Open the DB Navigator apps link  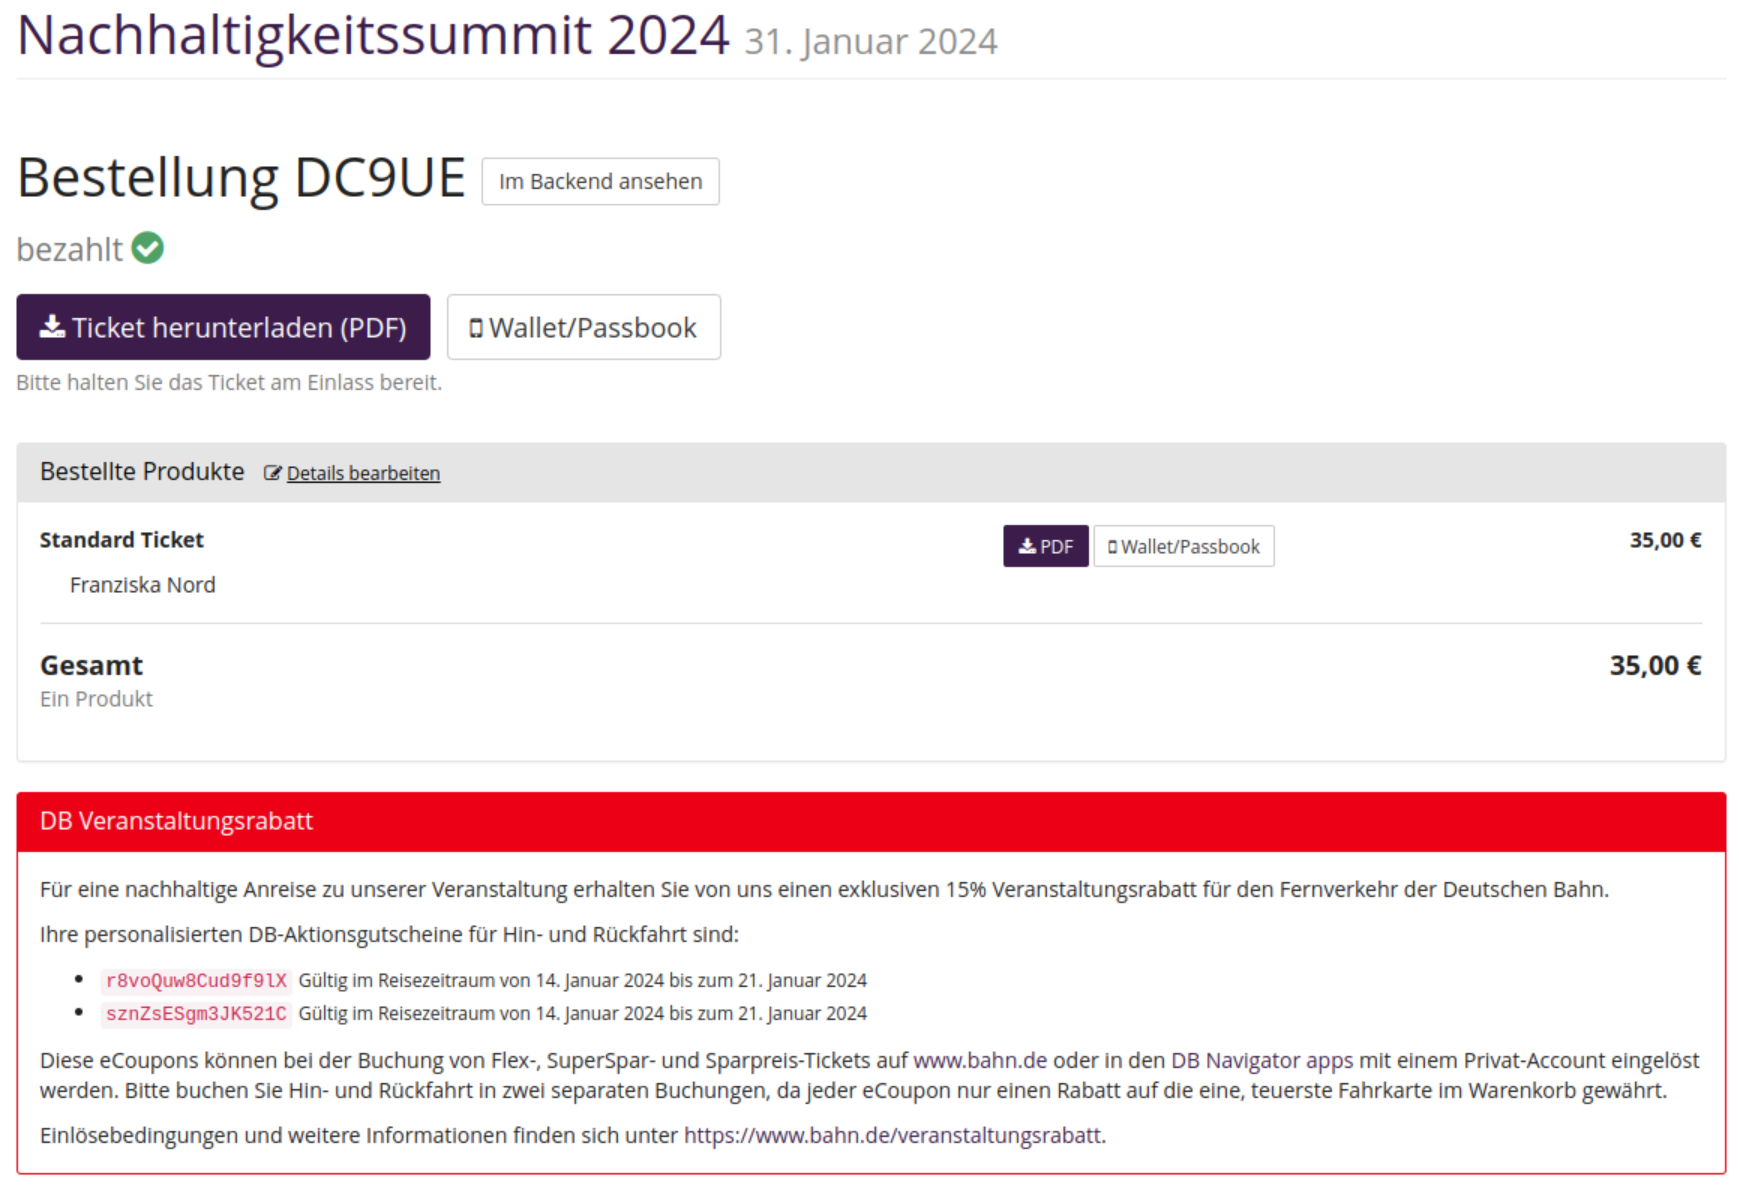[x=1261, y=1060]
